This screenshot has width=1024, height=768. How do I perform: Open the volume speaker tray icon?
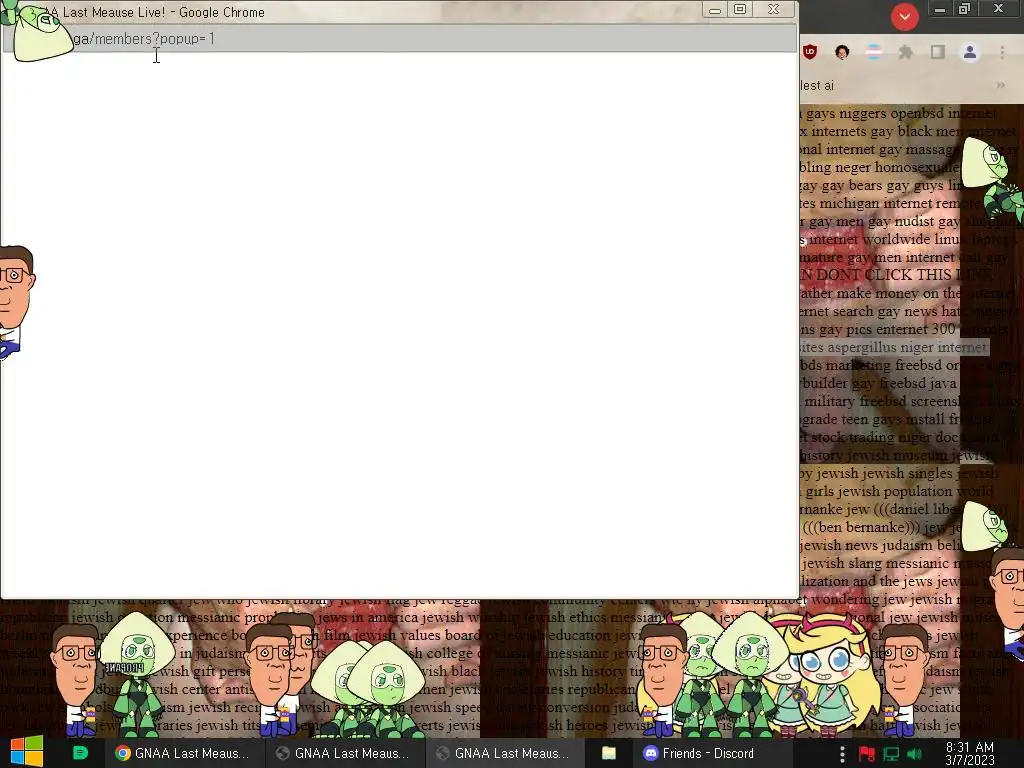point(915,755)
